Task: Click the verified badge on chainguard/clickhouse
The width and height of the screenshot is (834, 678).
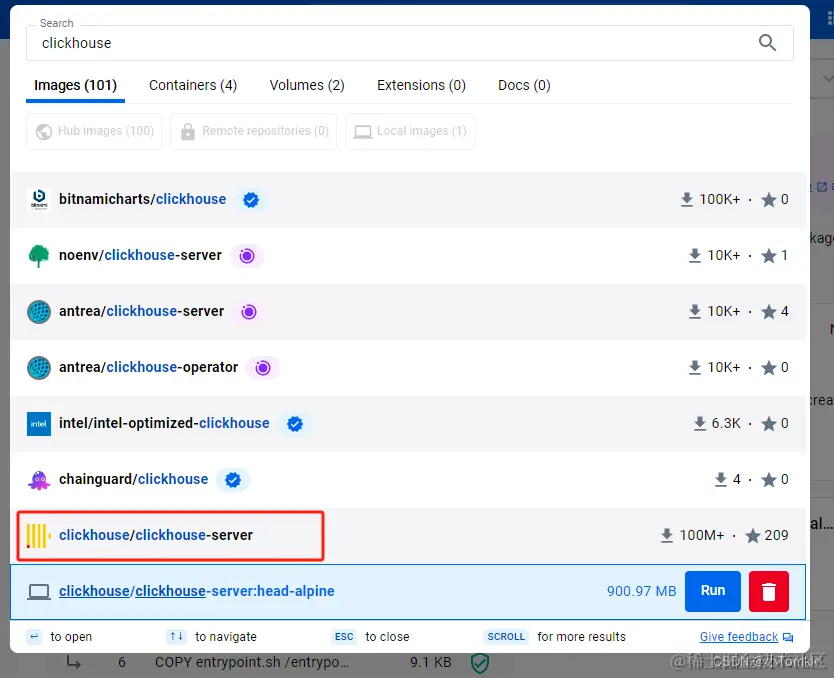Action: pos(233,480)
